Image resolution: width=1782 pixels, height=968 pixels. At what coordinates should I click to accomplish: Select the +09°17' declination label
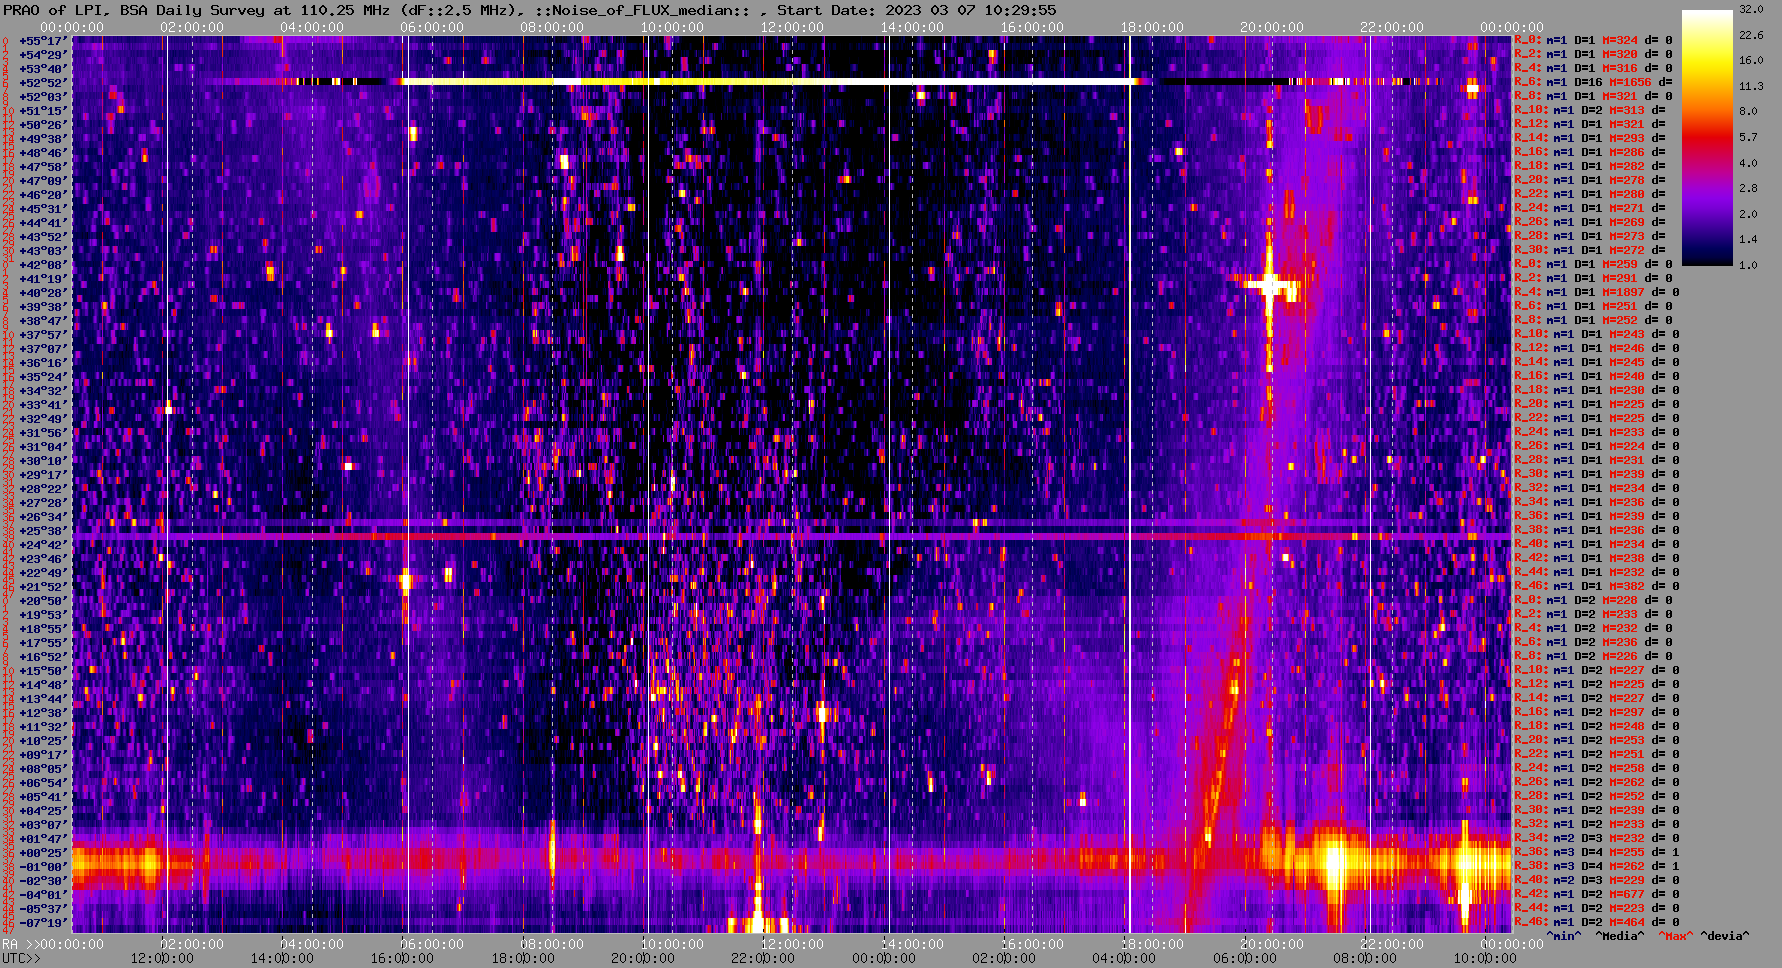pos(43,755)
